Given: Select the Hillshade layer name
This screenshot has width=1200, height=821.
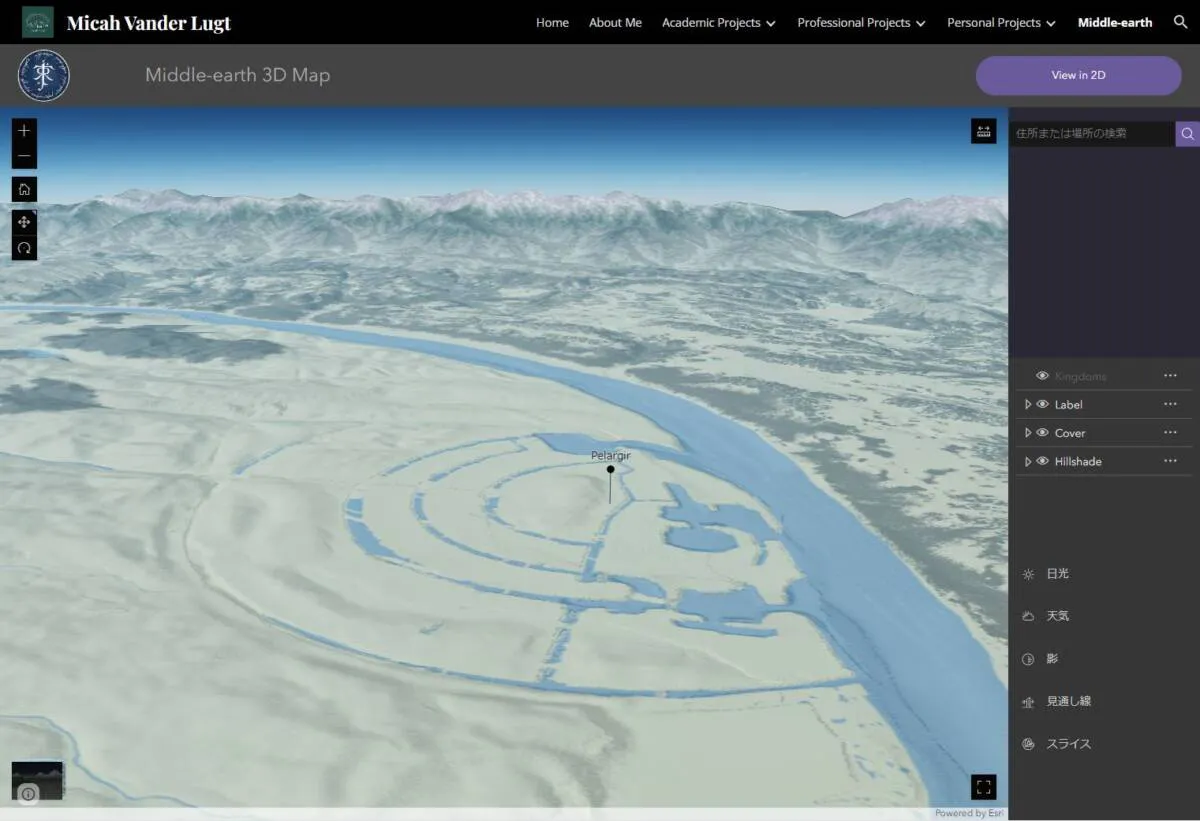Looking at the screenshot, I should 1078,461.
